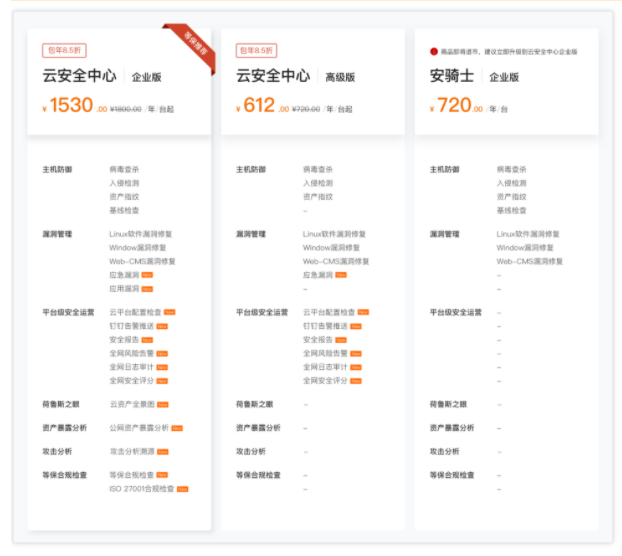Click the ¥612 price

[262, 105]
